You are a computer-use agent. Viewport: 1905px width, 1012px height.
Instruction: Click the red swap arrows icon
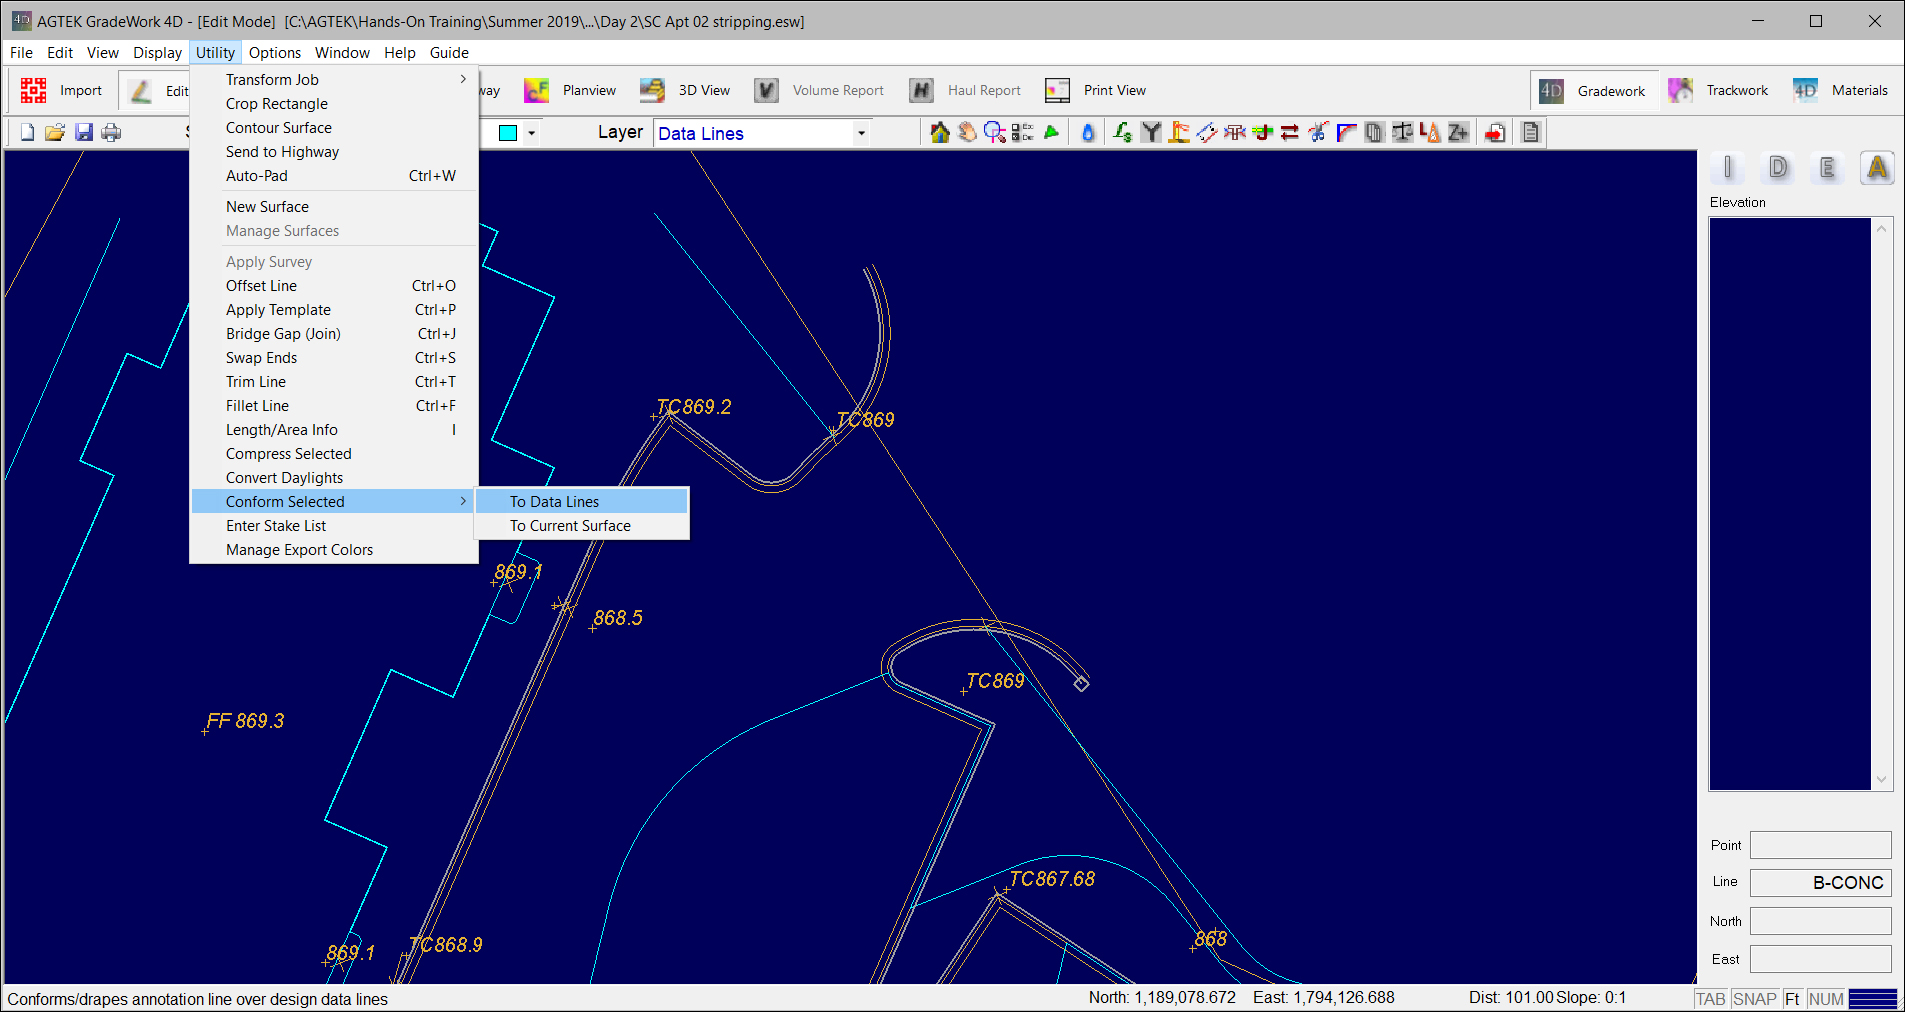[x=1290, y=133]
